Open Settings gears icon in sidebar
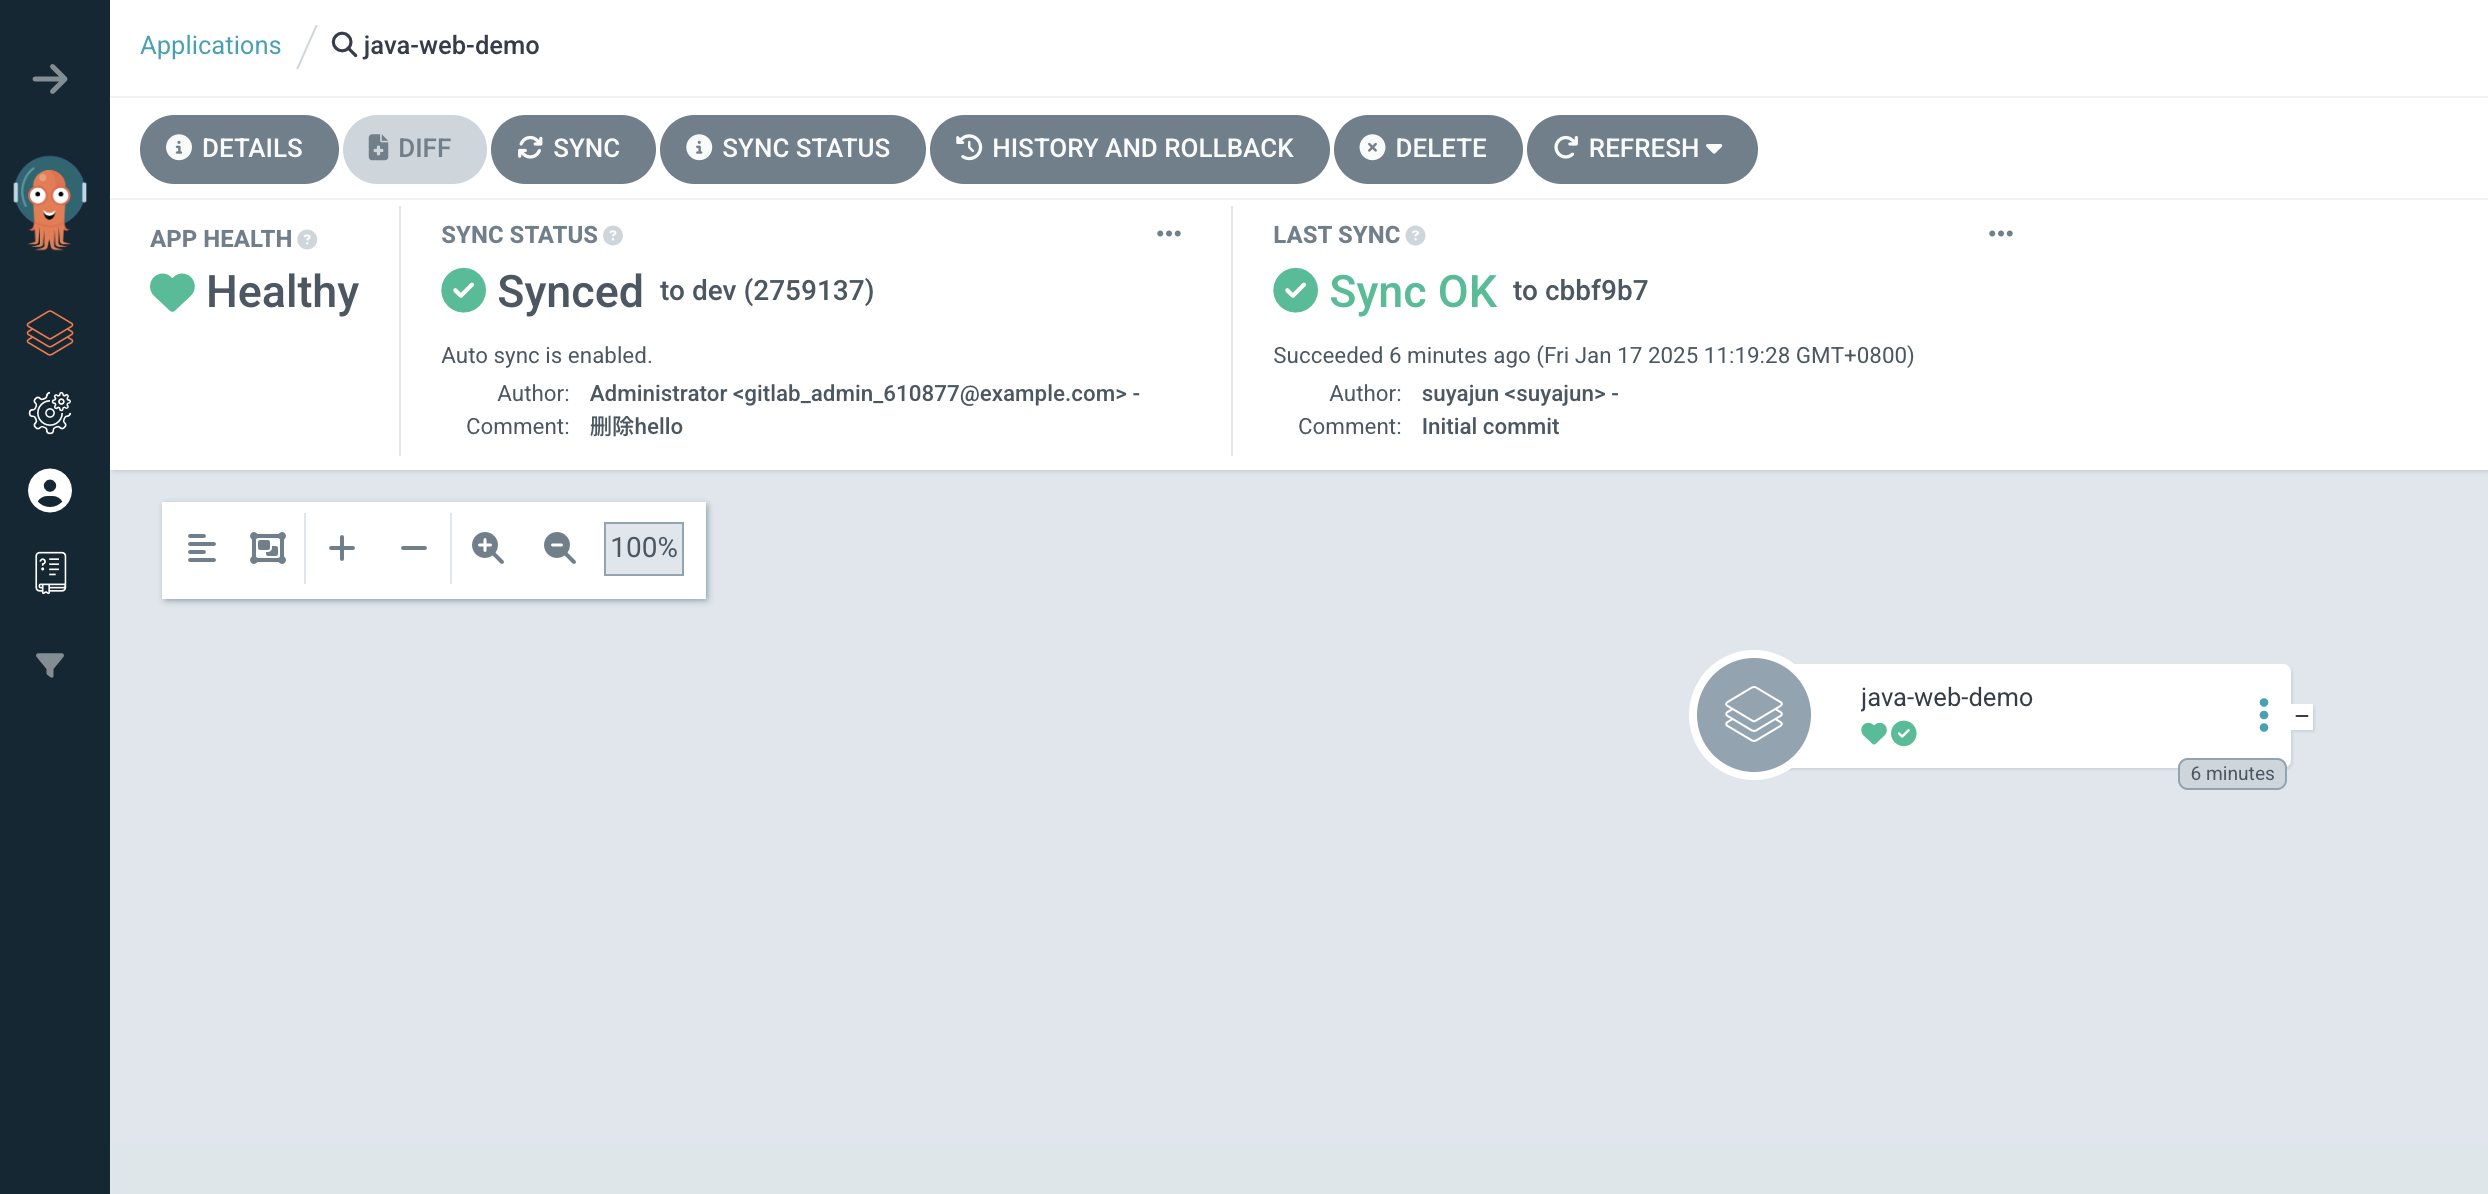 point(49,412)
